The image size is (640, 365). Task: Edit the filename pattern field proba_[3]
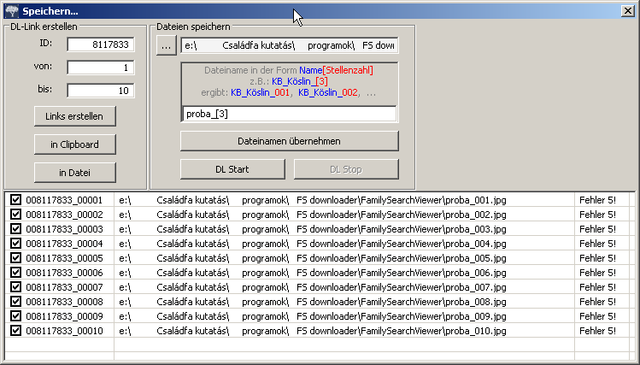[289, 114]
